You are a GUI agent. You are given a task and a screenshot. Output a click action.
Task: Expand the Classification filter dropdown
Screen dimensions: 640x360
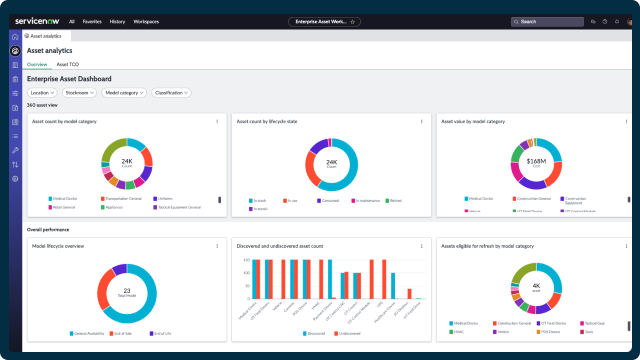(x=171, y=93)
